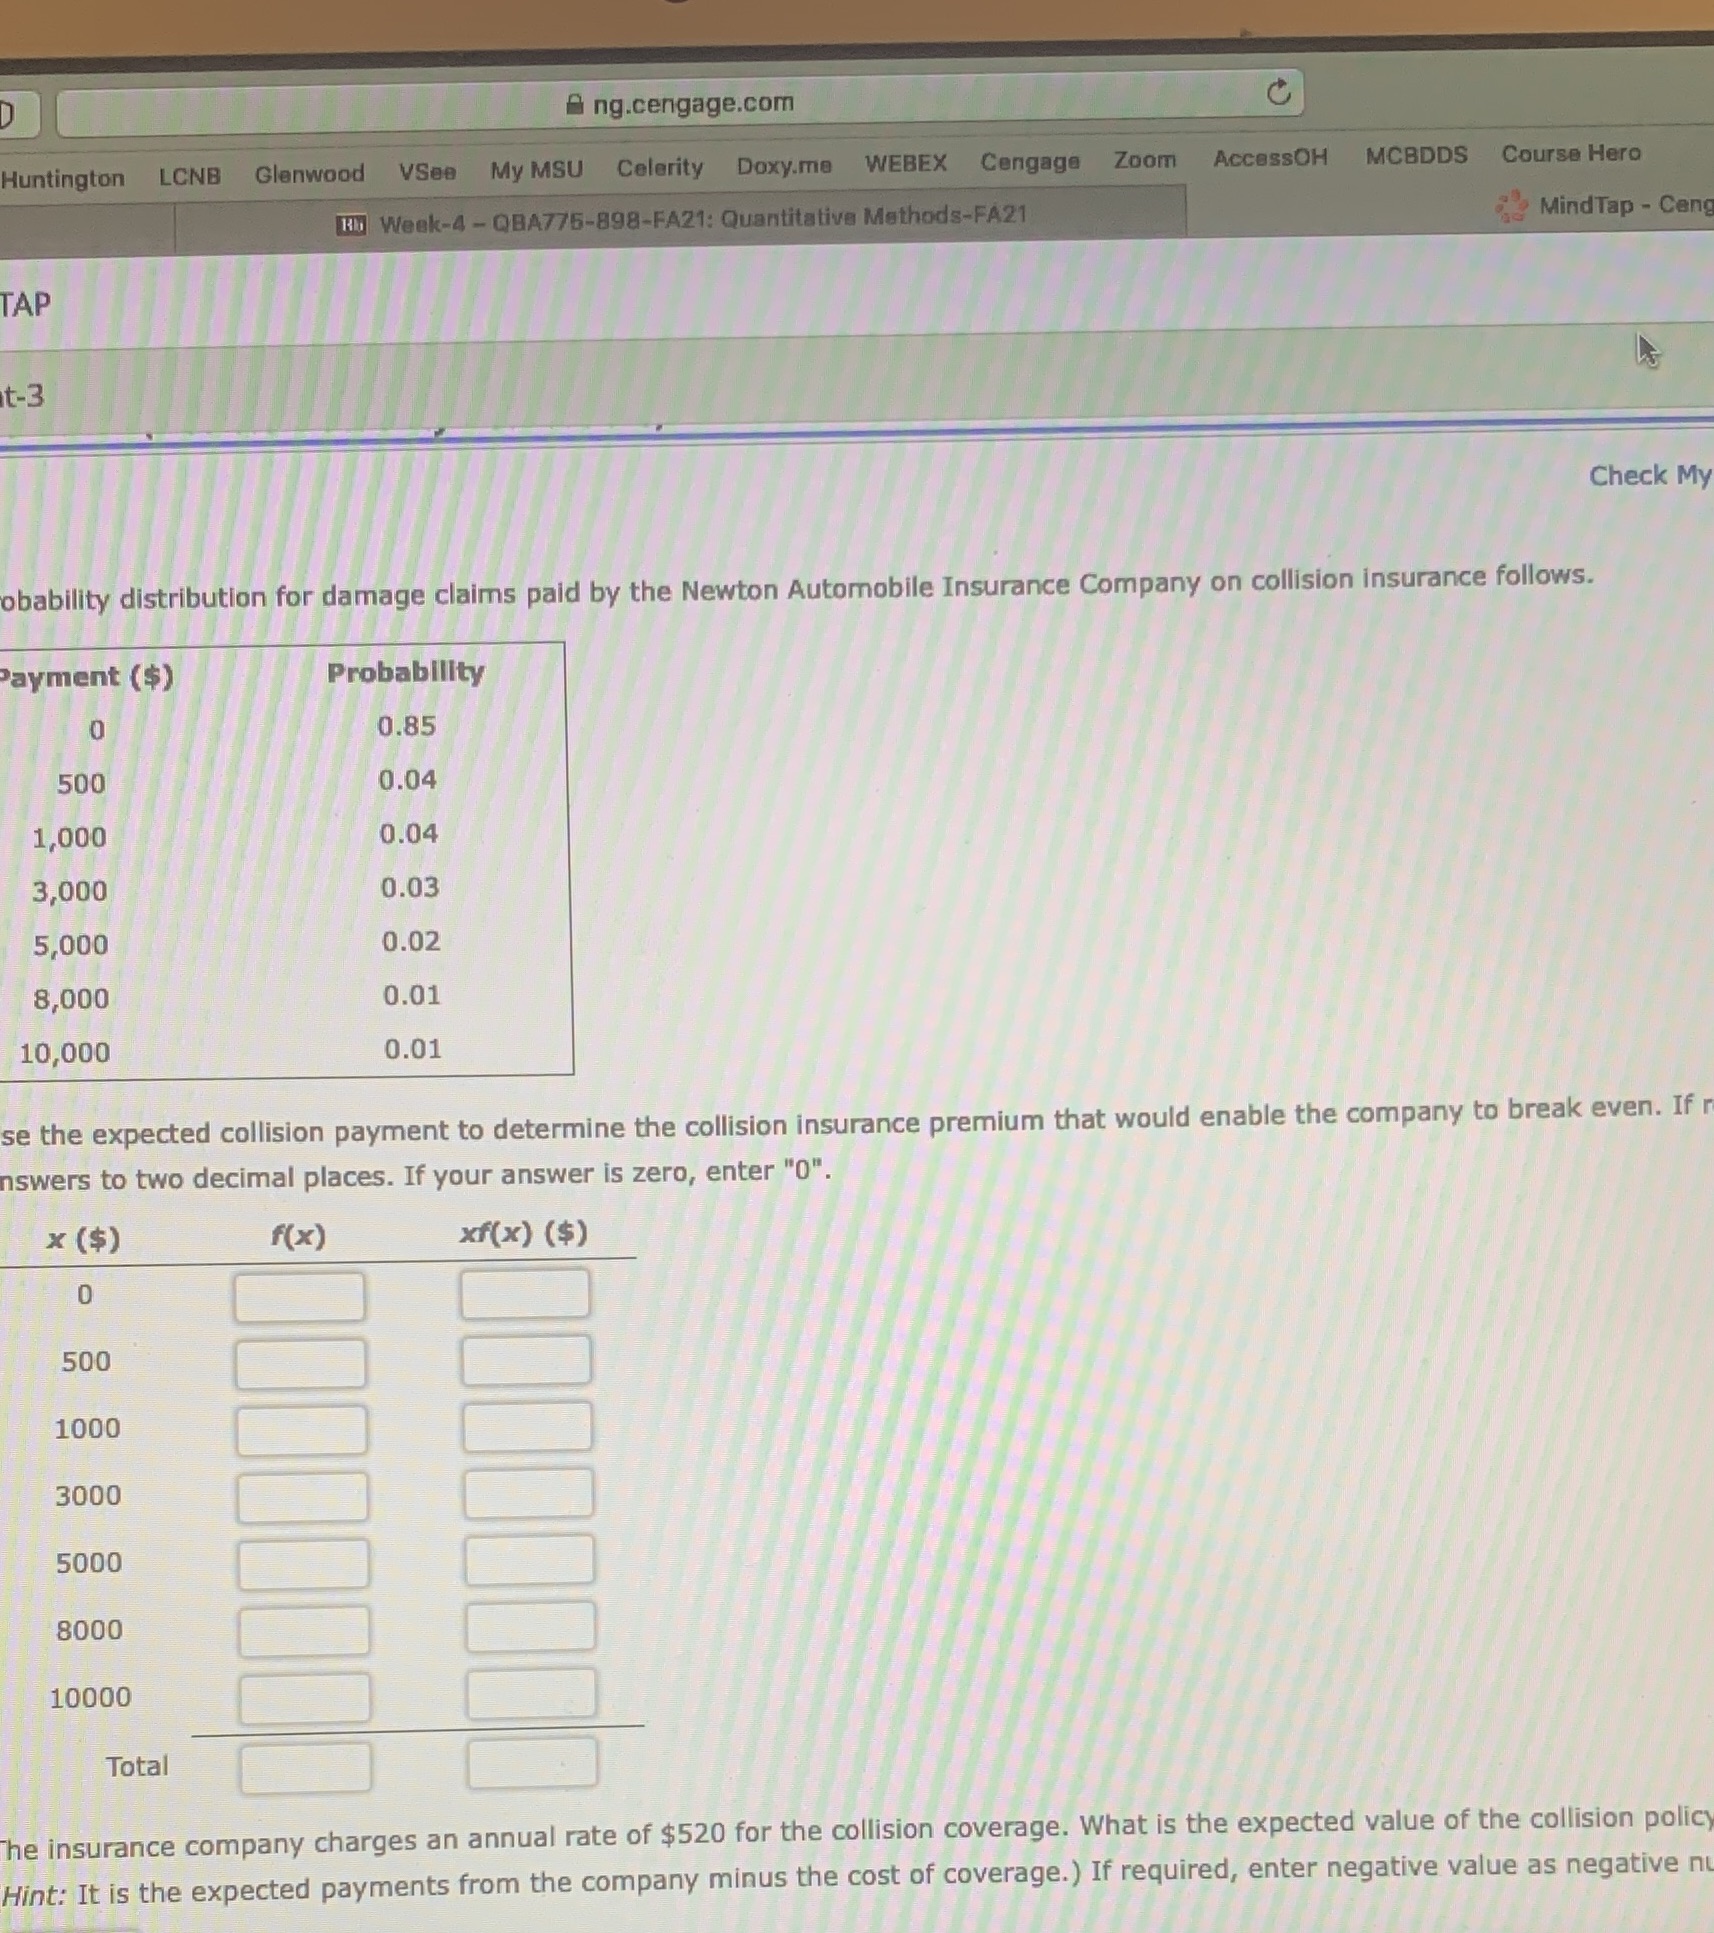Click the f(x) column header
Image resolution: width=1714 pixels, height=1933 pixels.
(298, 1237)
